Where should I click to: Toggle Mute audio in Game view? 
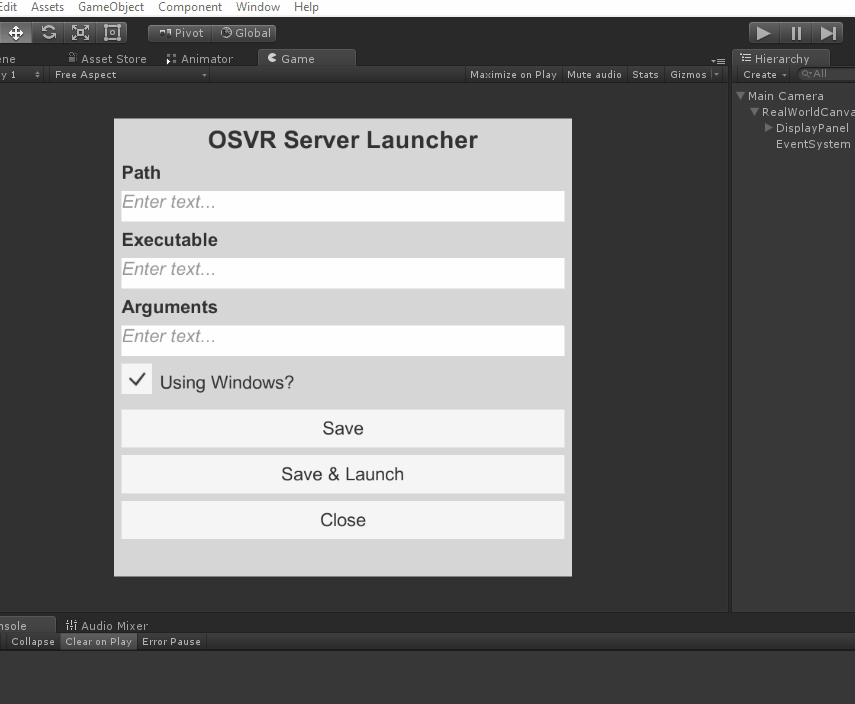(x=594, y=75)
